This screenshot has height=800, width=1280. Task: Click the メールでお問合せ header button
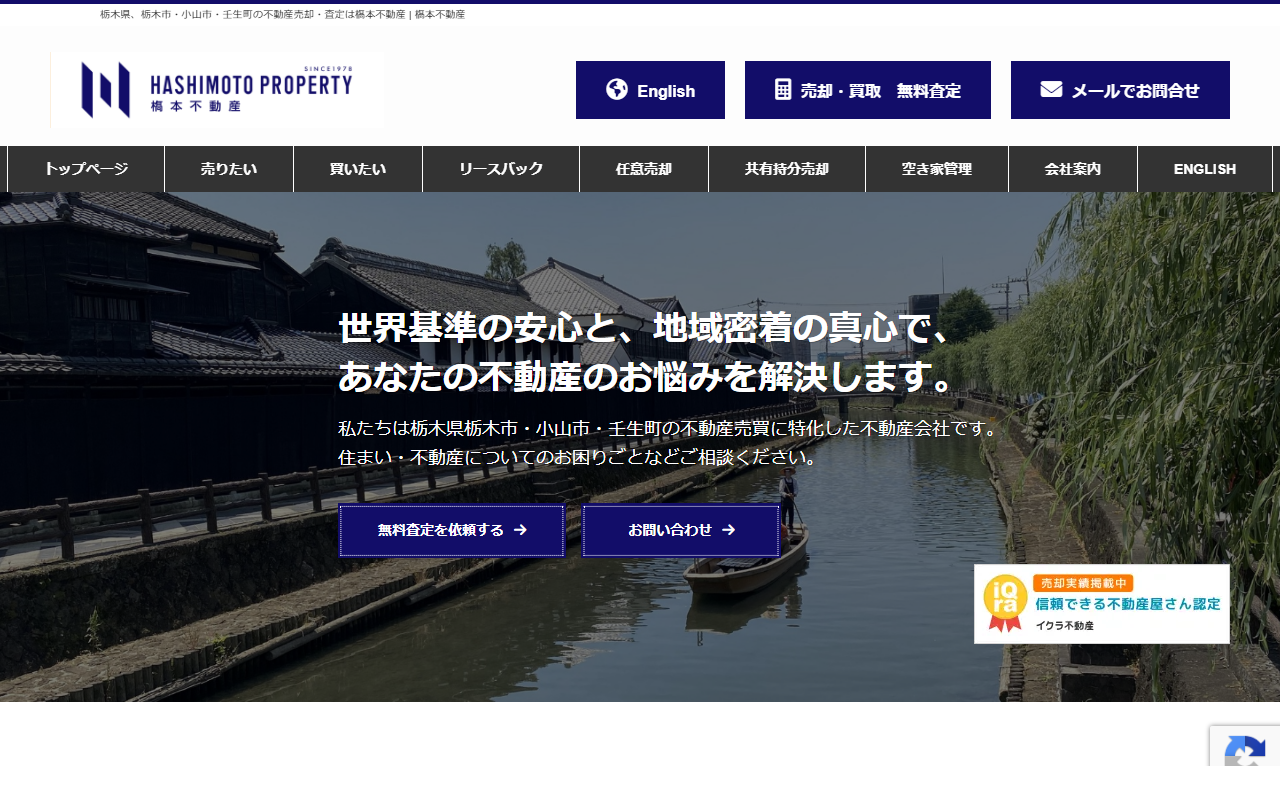tap(1120, 90)
